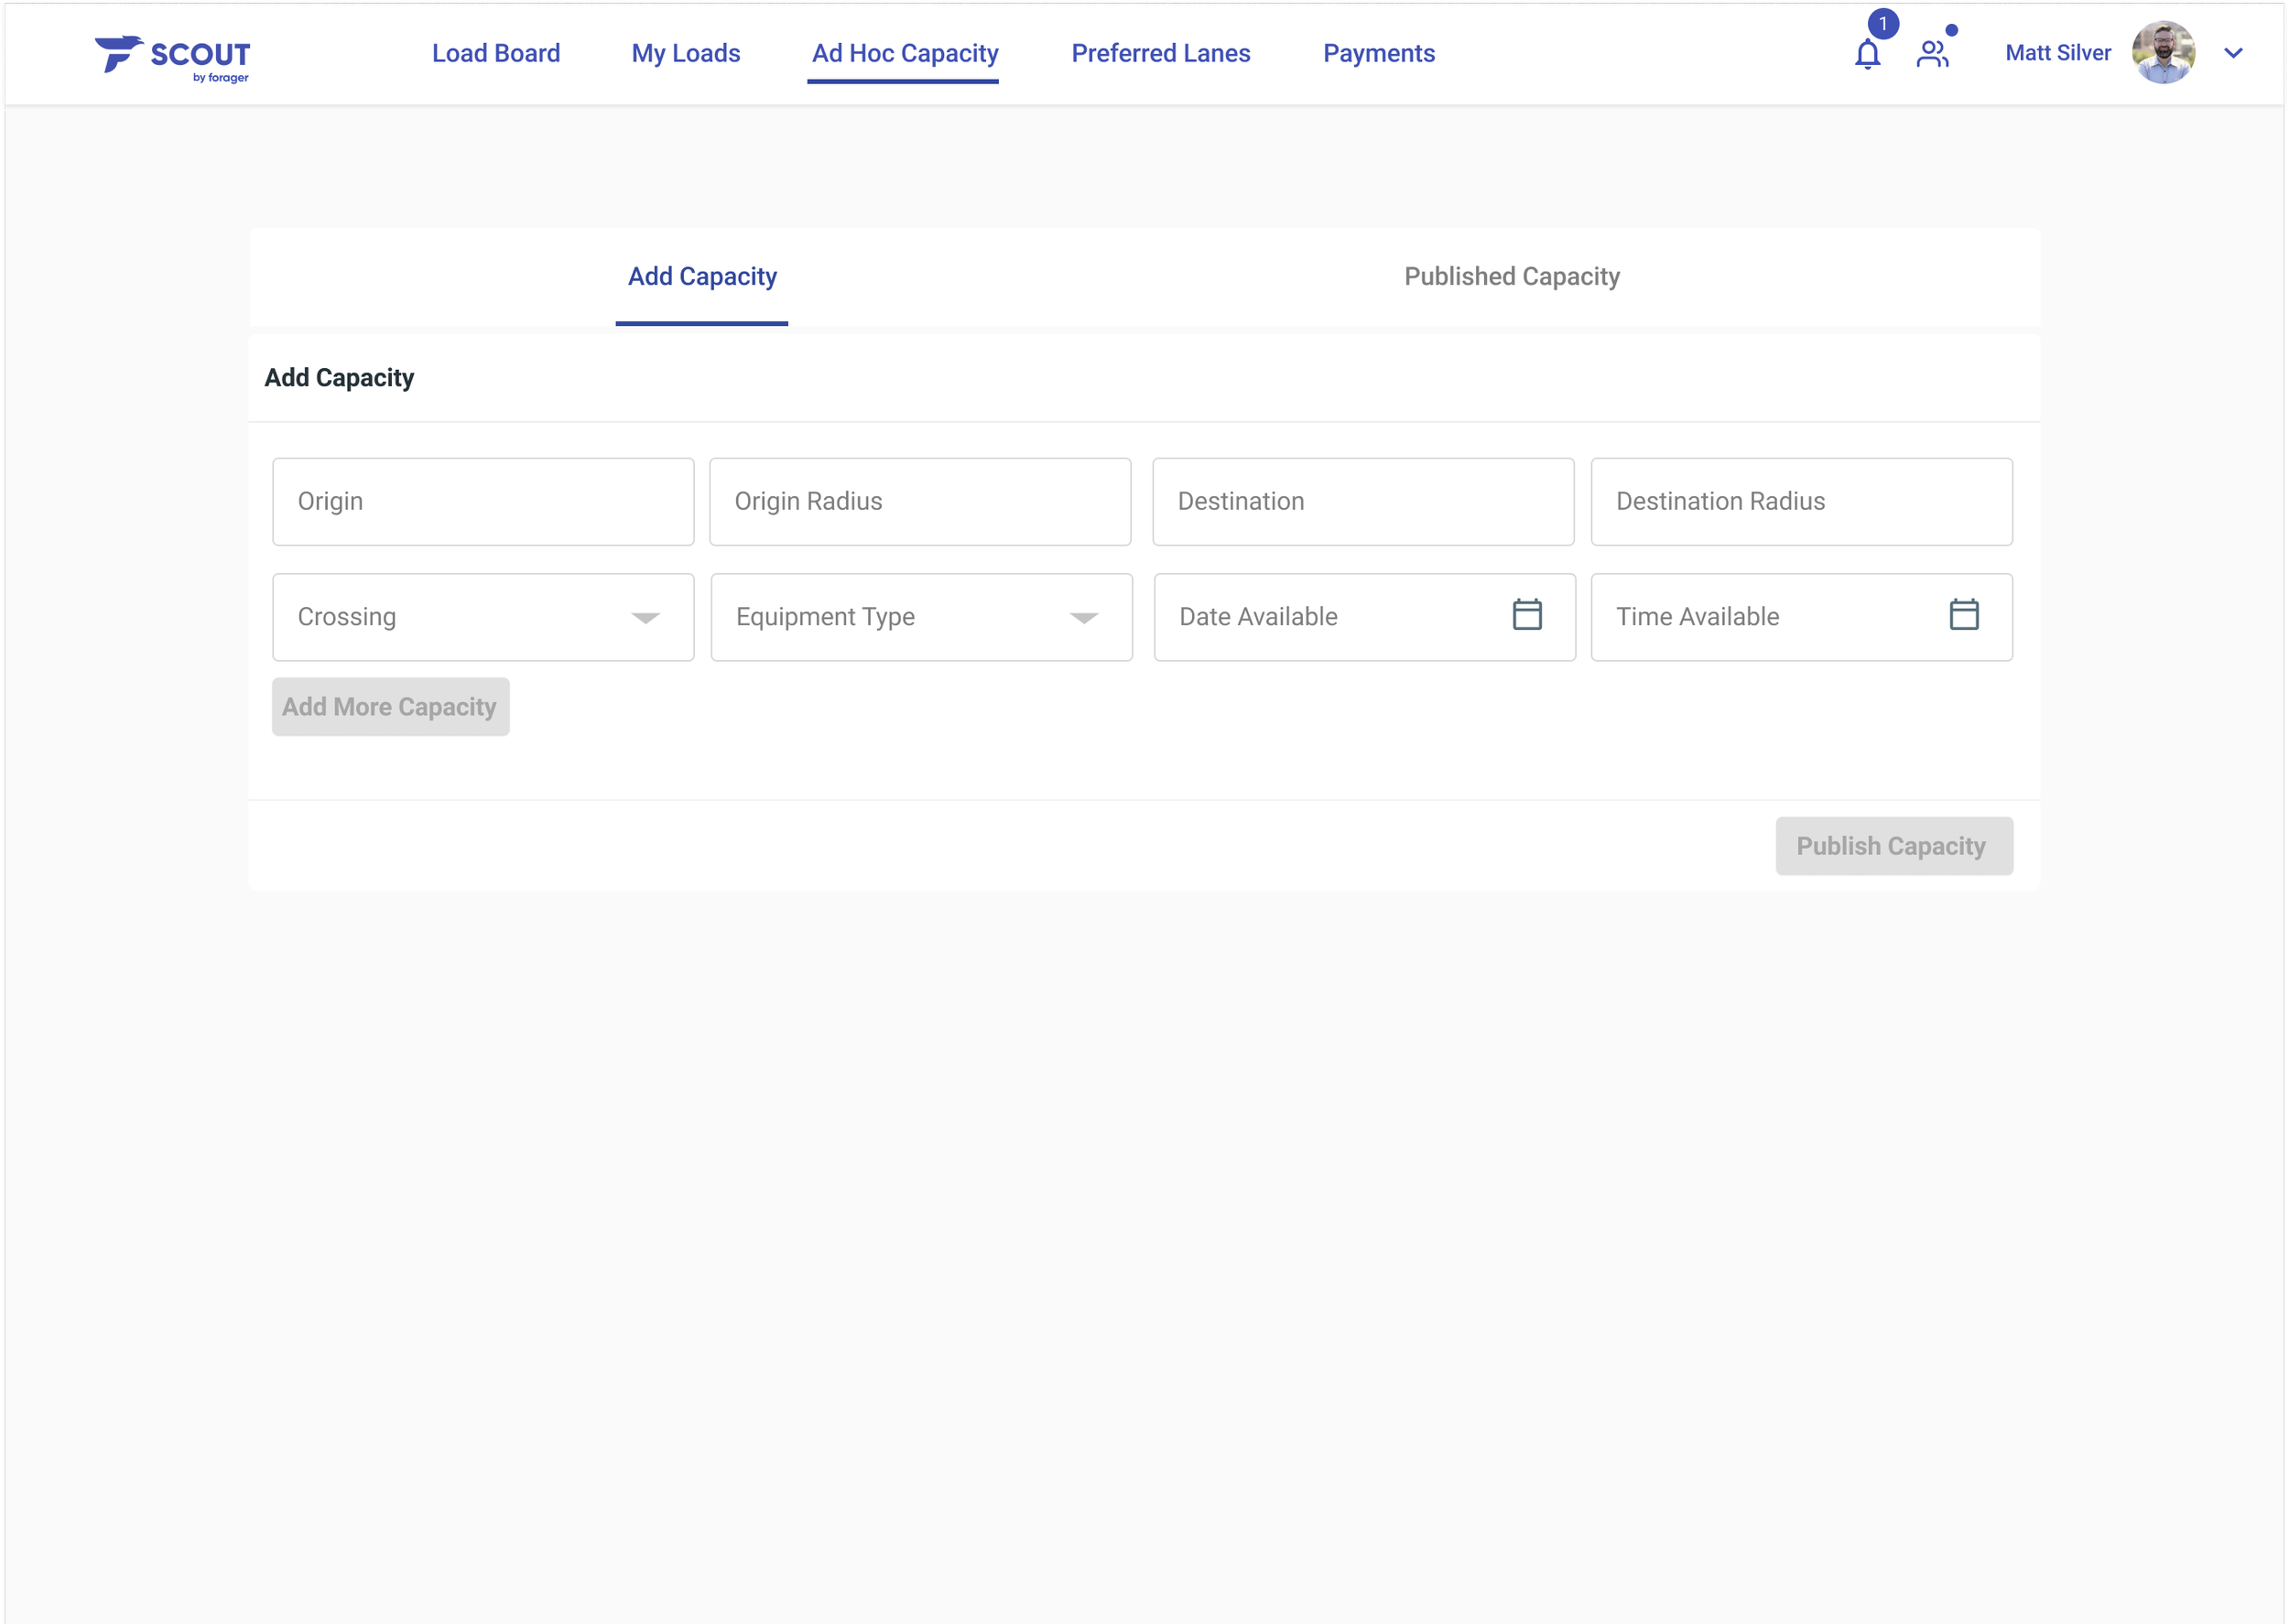
Task: Expand the Crossing dropdown arrow
Action: coord(646,618)
